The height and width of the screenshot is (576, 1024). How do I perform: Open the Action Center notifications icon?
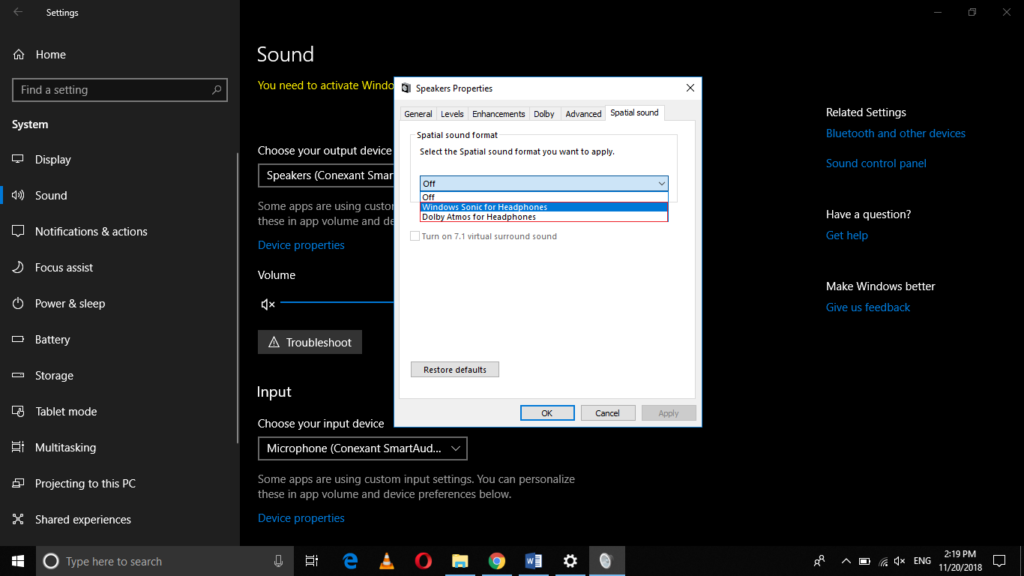point(999,561)
